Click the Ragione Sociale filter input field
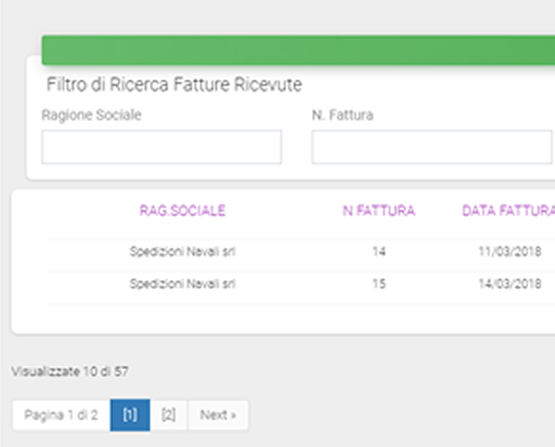555x447 pixels. [x=161, y=147]
